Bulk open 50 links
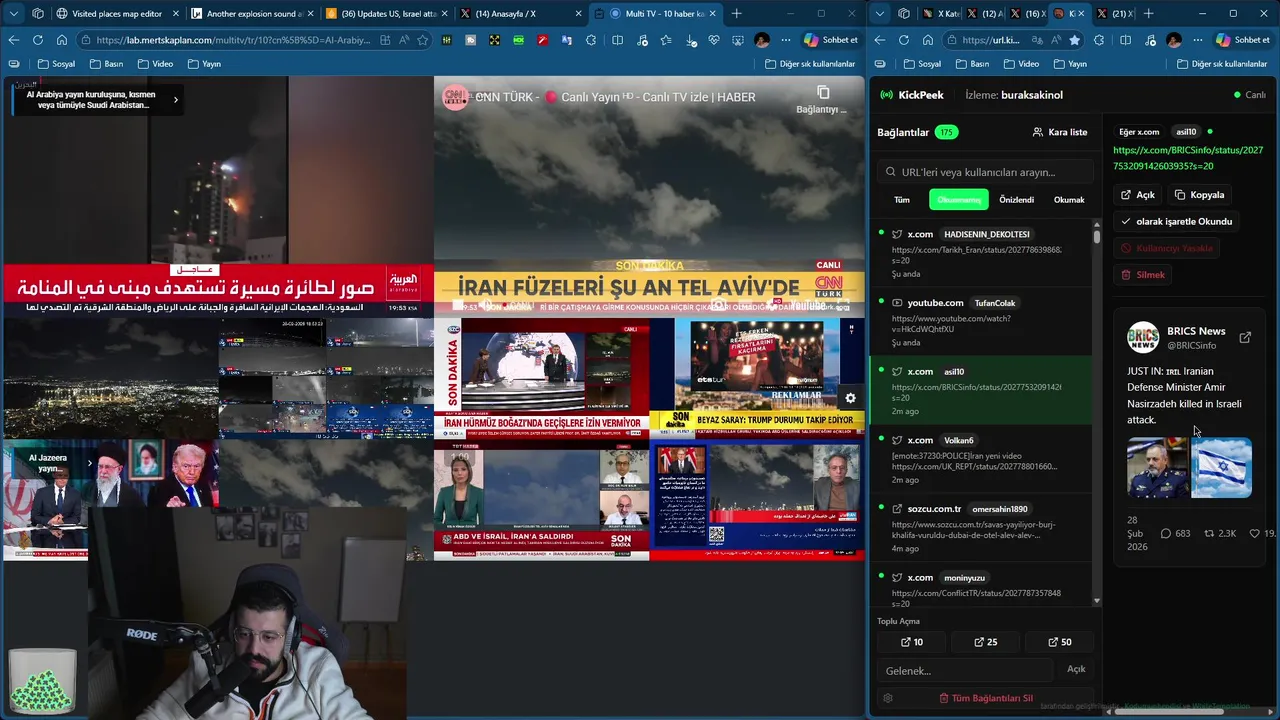Screen dimensions: 1280x720 coord(1059,642)
